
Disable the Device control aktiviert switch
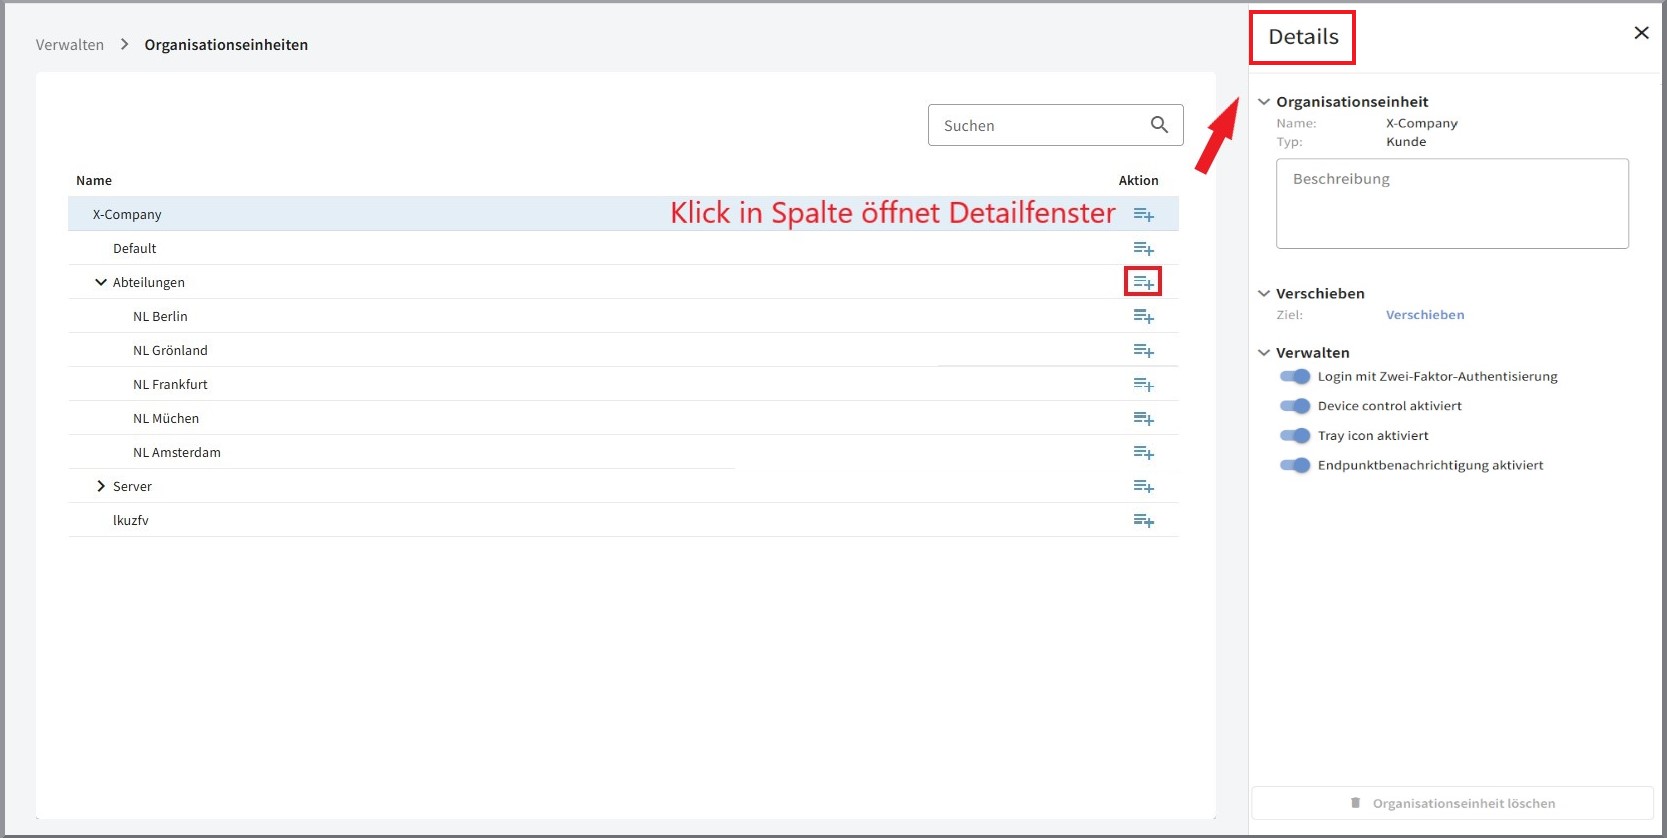point(1295,406)
